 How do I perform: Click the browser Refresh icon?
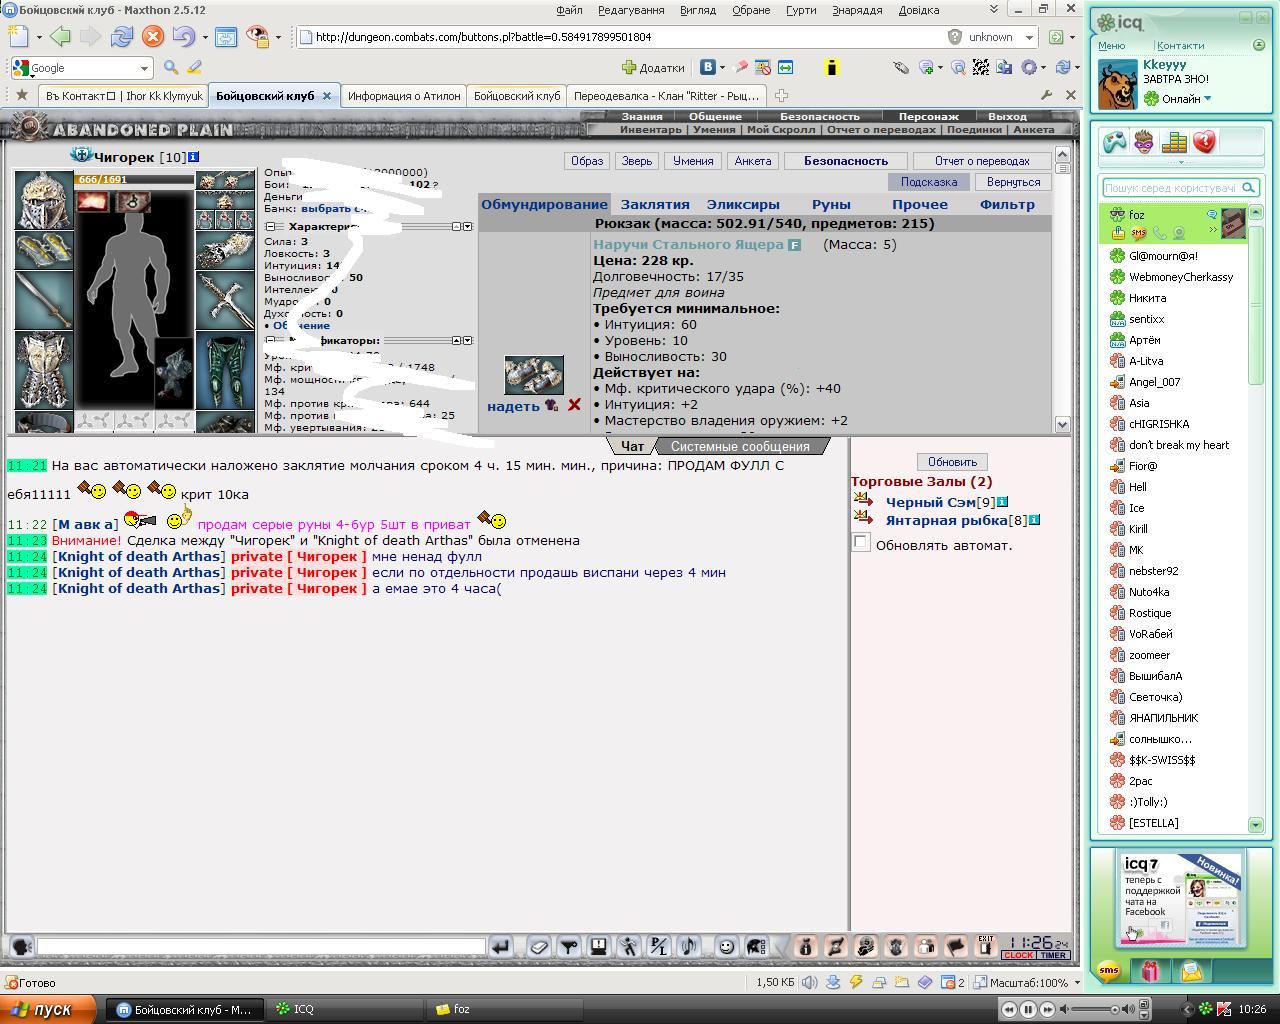[122, 37]
